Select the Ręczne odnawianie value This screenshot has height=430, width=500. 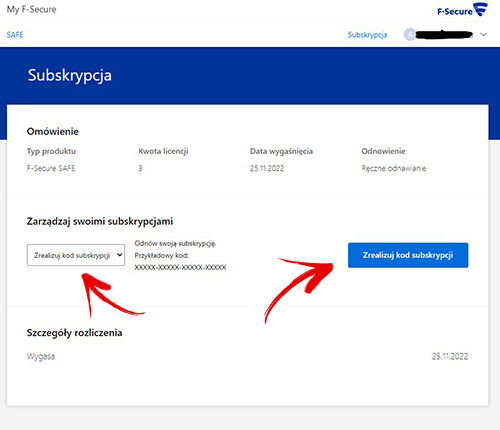[394, 168]
